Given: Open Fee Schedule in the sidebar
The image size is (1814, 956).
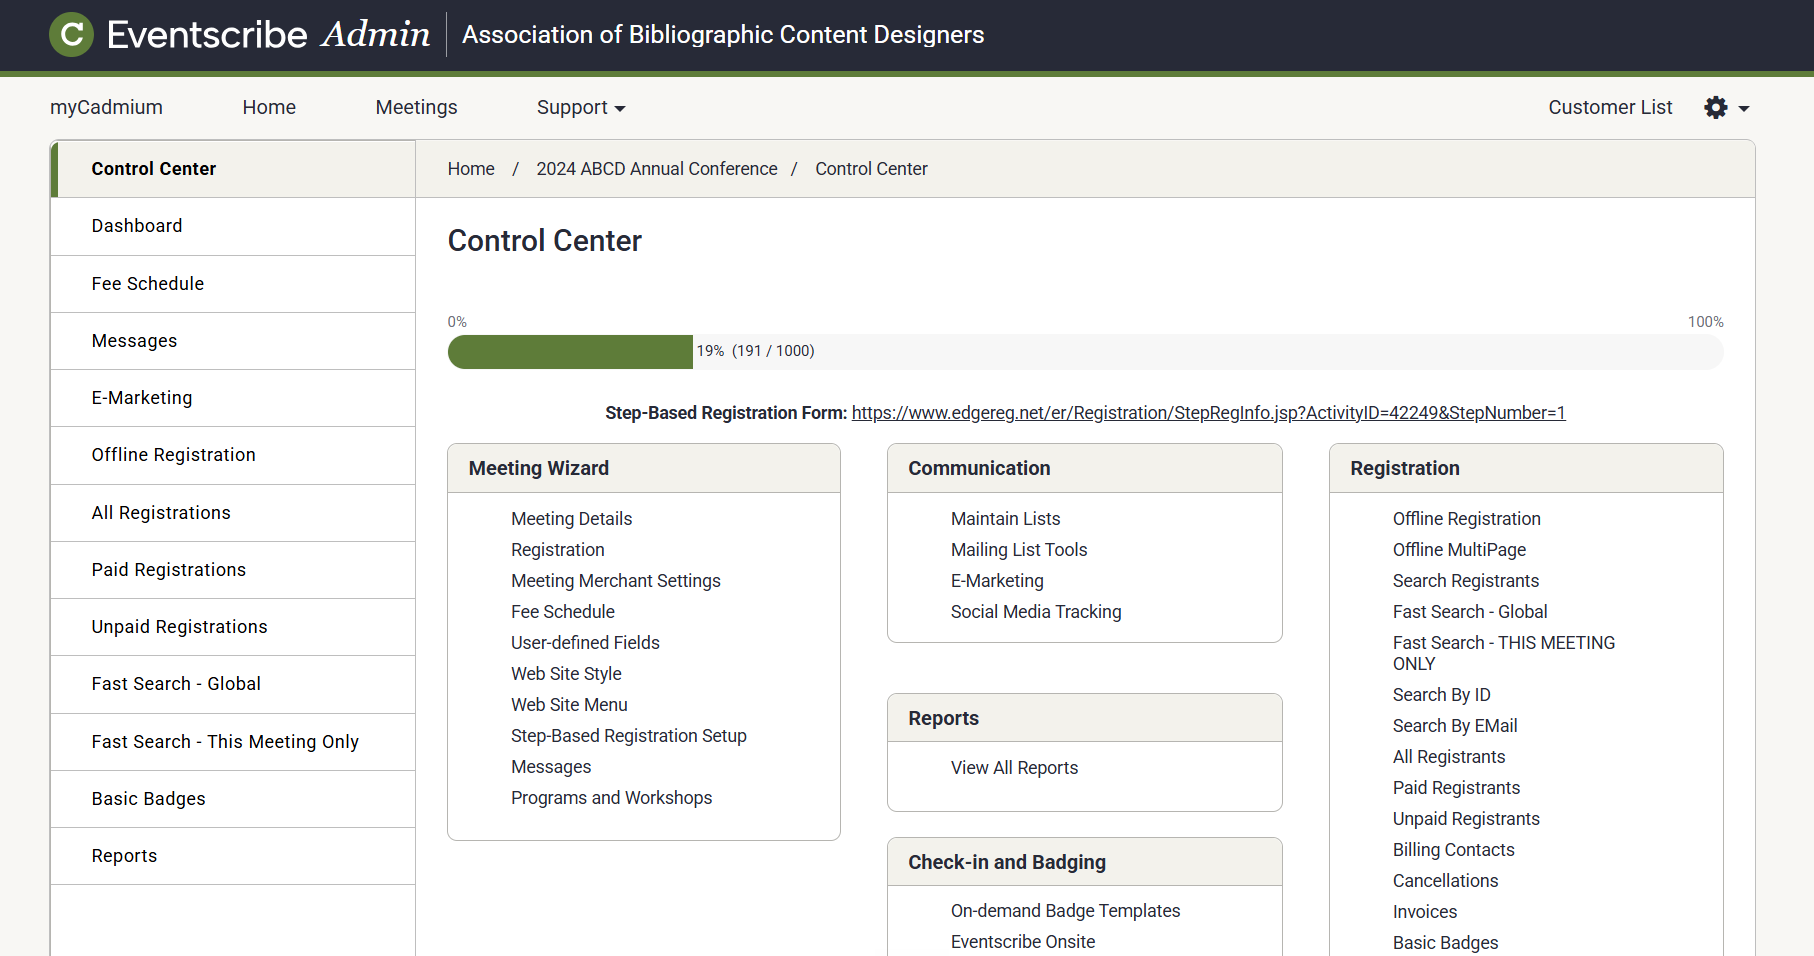Looking at the screenshot, I should [233, 284].
